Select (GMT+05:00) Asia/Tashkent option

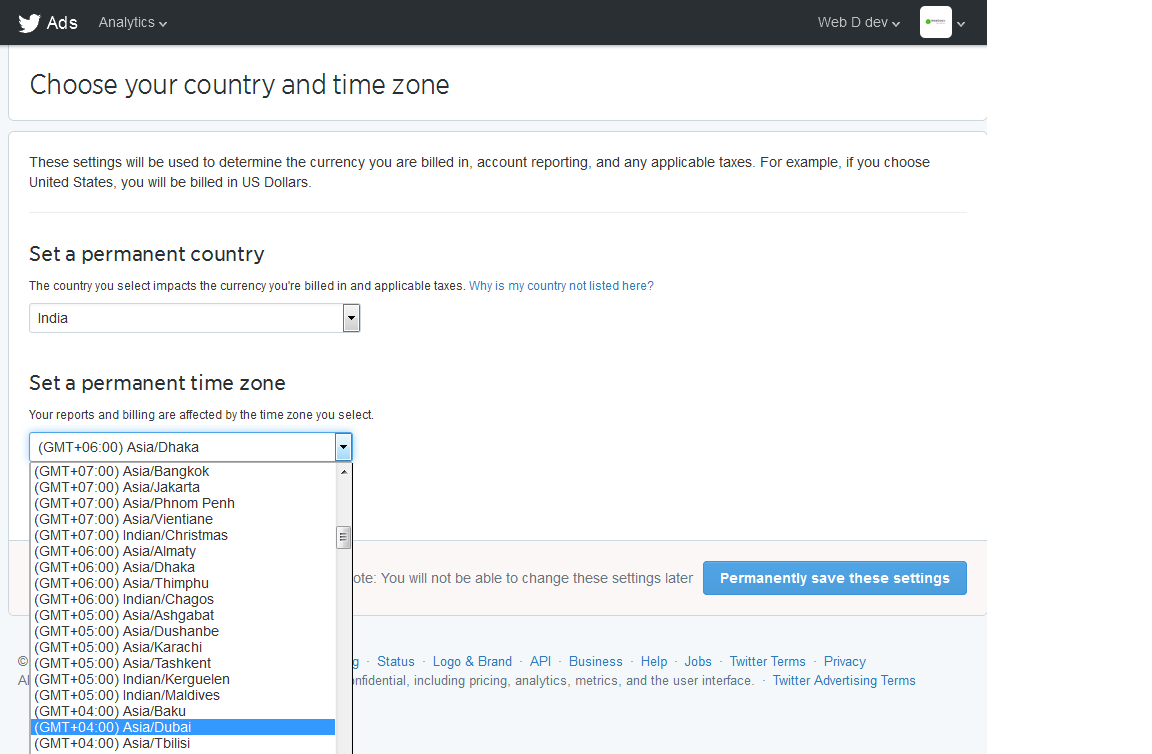pos(183,664)
